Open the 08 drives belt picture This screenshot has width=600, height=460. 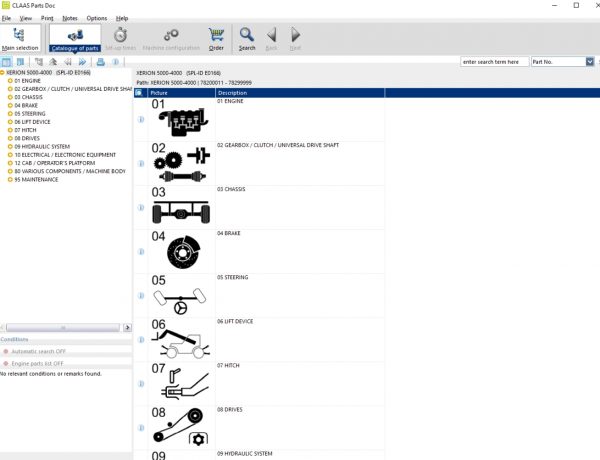coord(181,428)
